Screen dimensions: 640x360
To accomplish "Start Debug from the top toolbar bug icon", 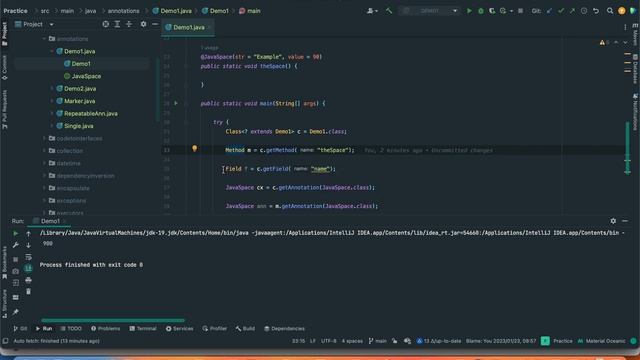I will 481,11.
